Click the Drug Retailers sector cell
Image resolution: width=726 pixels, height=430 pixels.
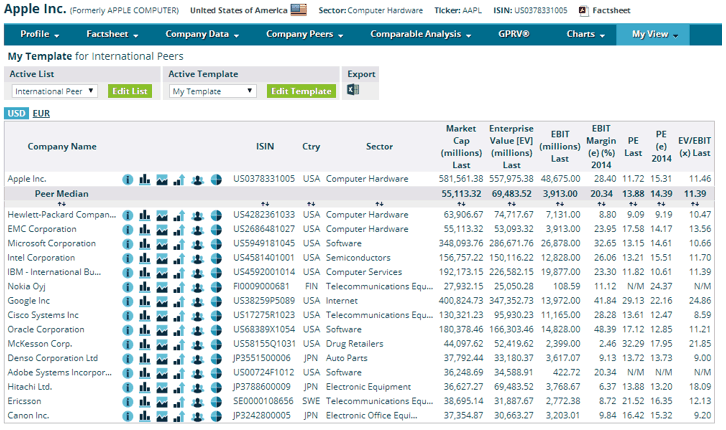pos(355,344)
